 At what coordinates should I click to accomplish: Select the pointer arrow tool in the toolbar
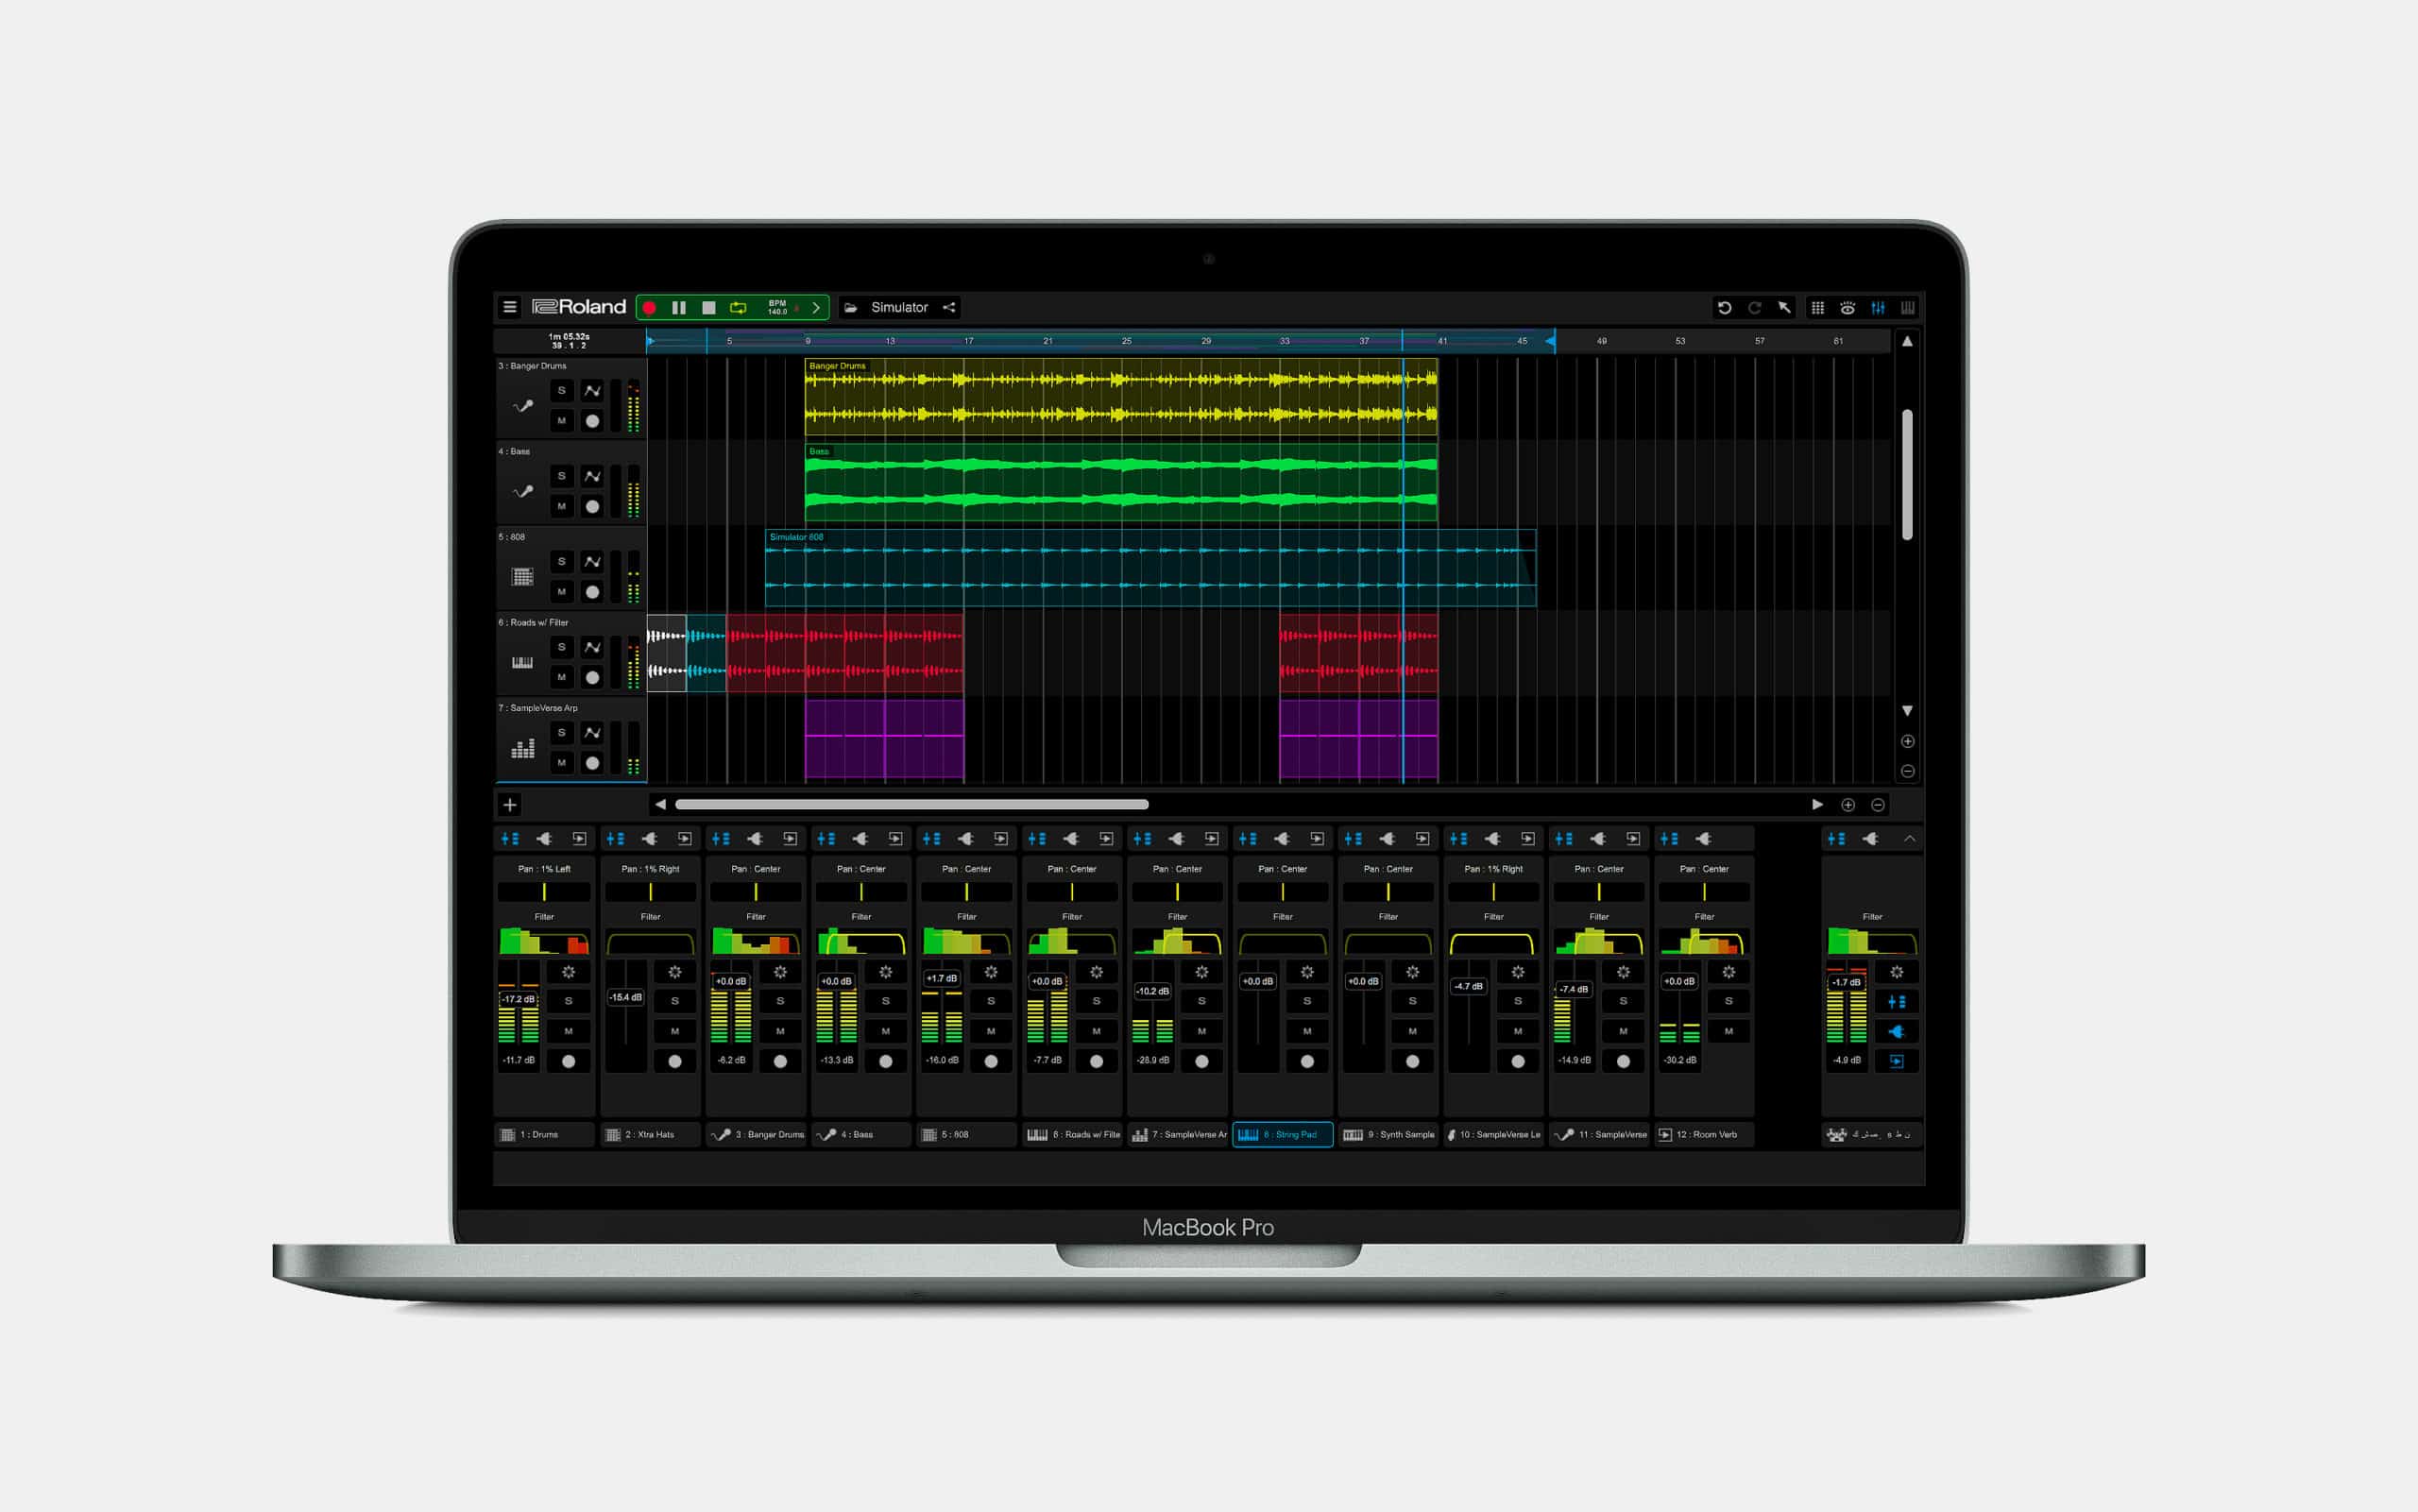[x=1785, y=308]
